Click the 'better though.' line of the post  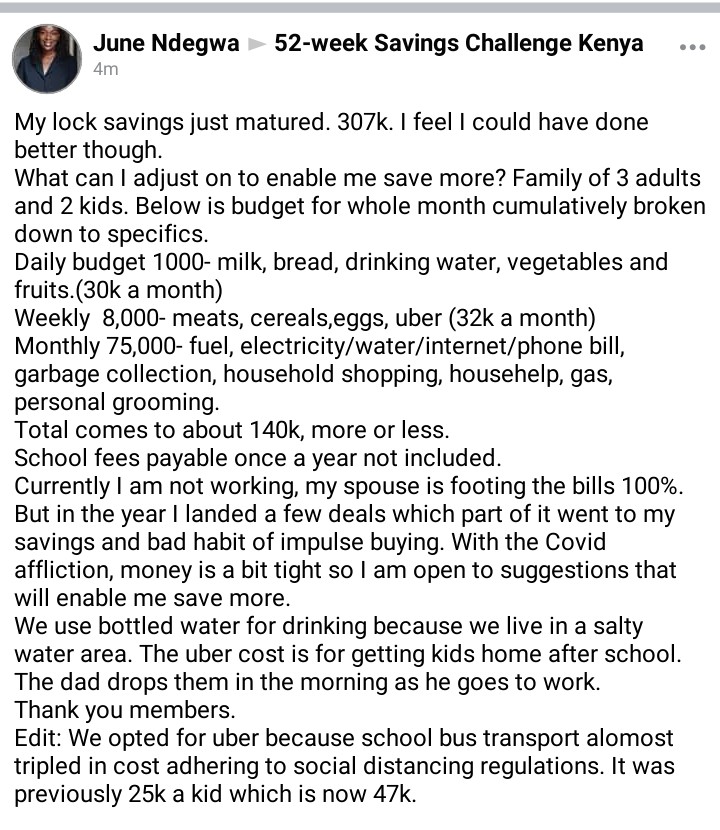[88, 150]
